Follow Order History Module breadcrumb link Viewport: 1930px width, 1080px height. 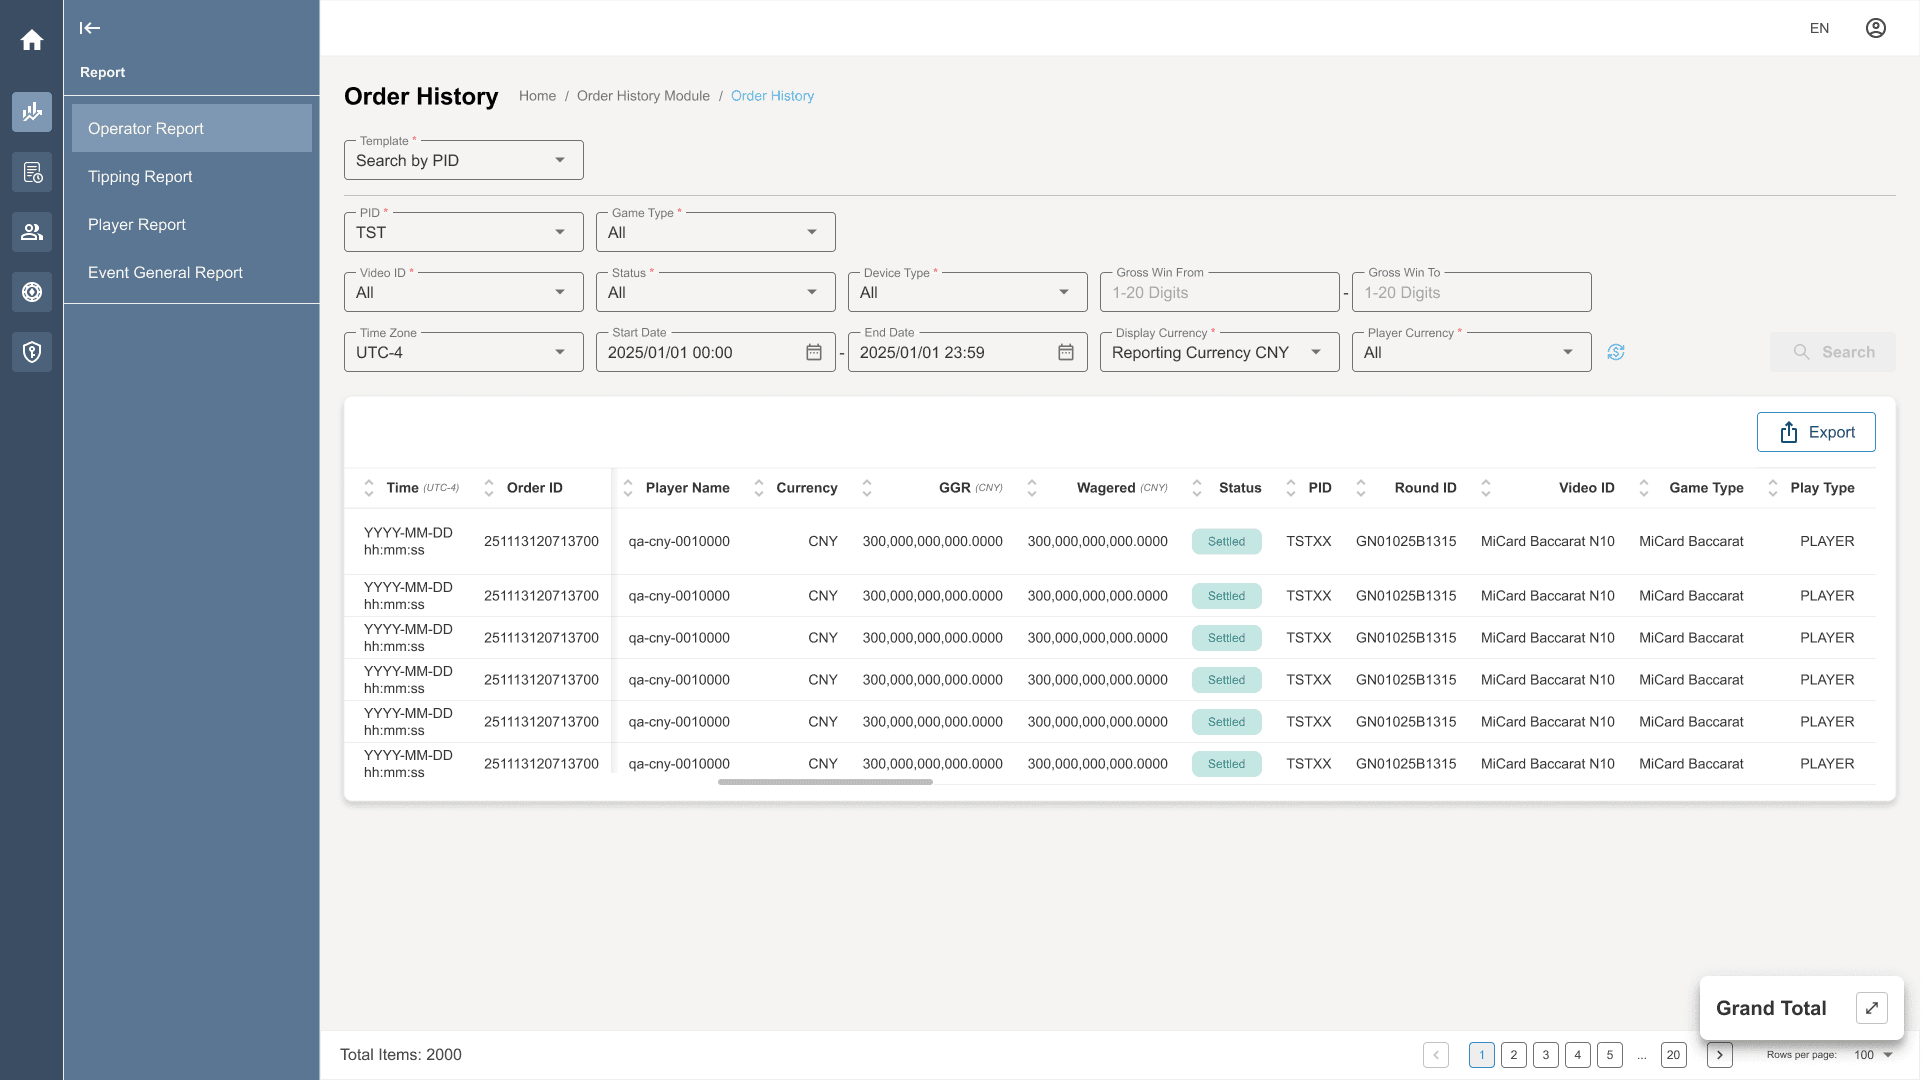pyautogui.click(x=643, y=96)
